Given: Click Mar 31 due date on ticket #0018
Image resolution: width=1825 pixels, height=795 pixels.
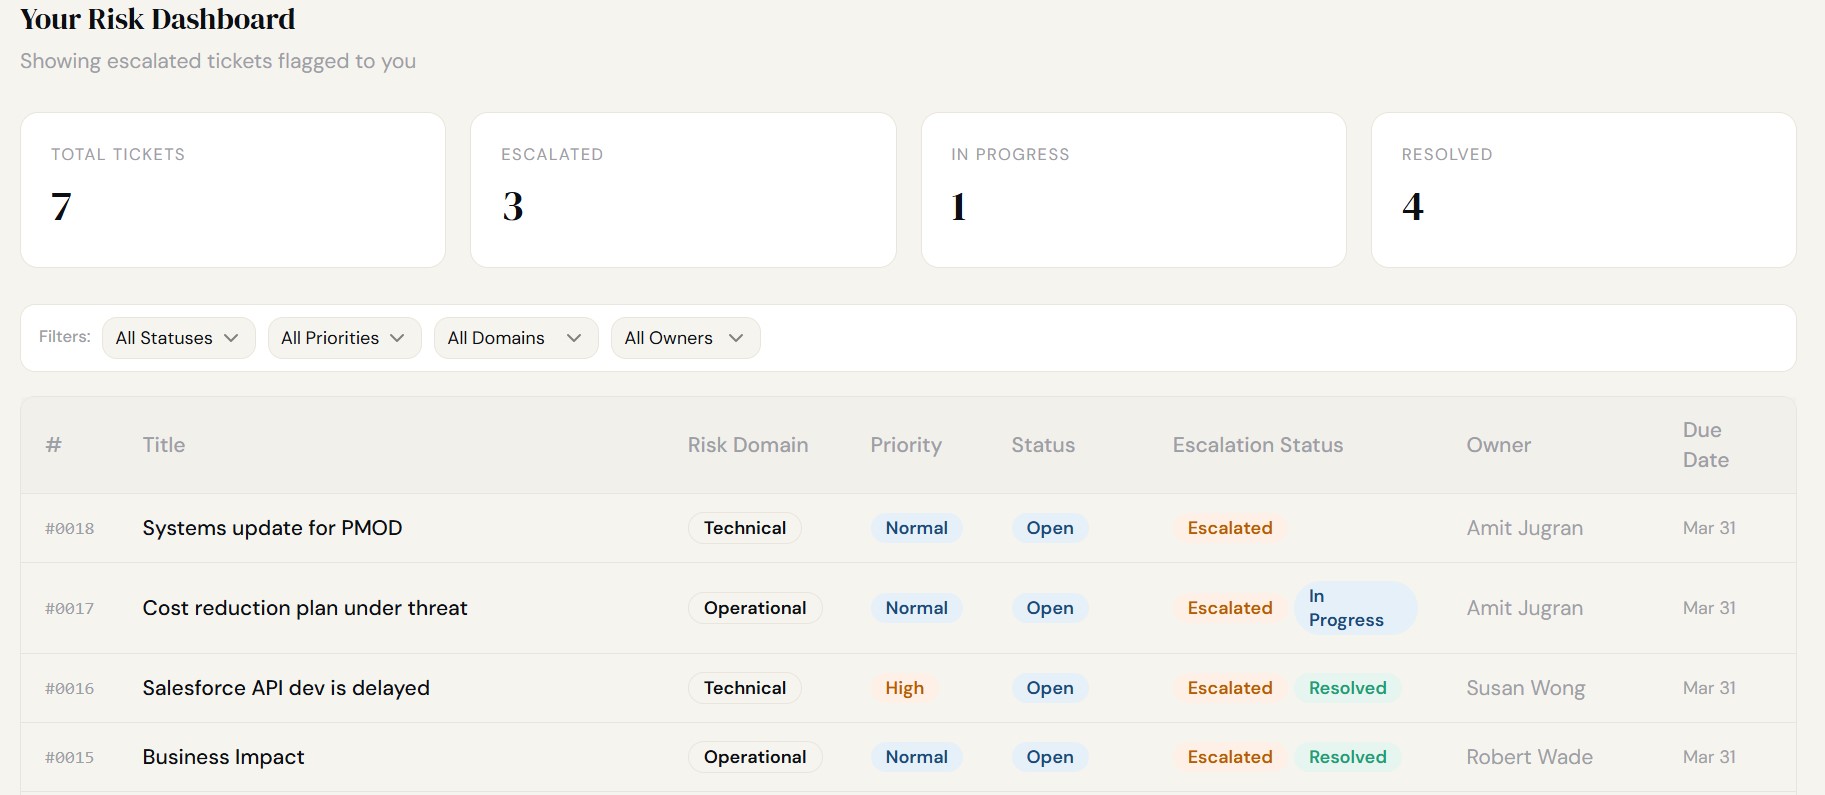Looking at the screenshot, I should coord(1709,528).
